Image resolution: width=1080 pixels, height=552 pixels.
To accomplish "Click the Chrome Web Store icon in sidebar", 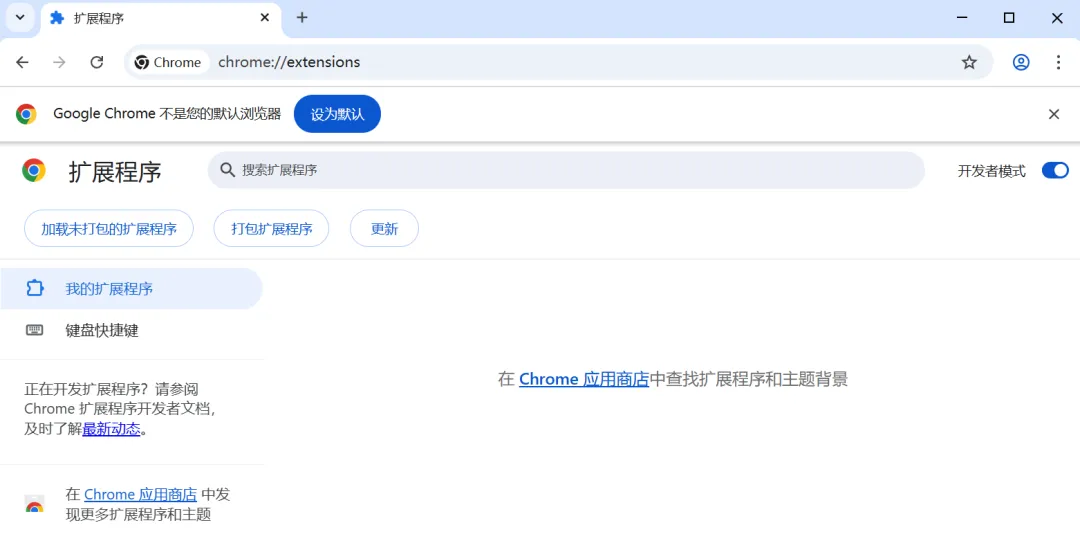I will click(x=34, y=504).
